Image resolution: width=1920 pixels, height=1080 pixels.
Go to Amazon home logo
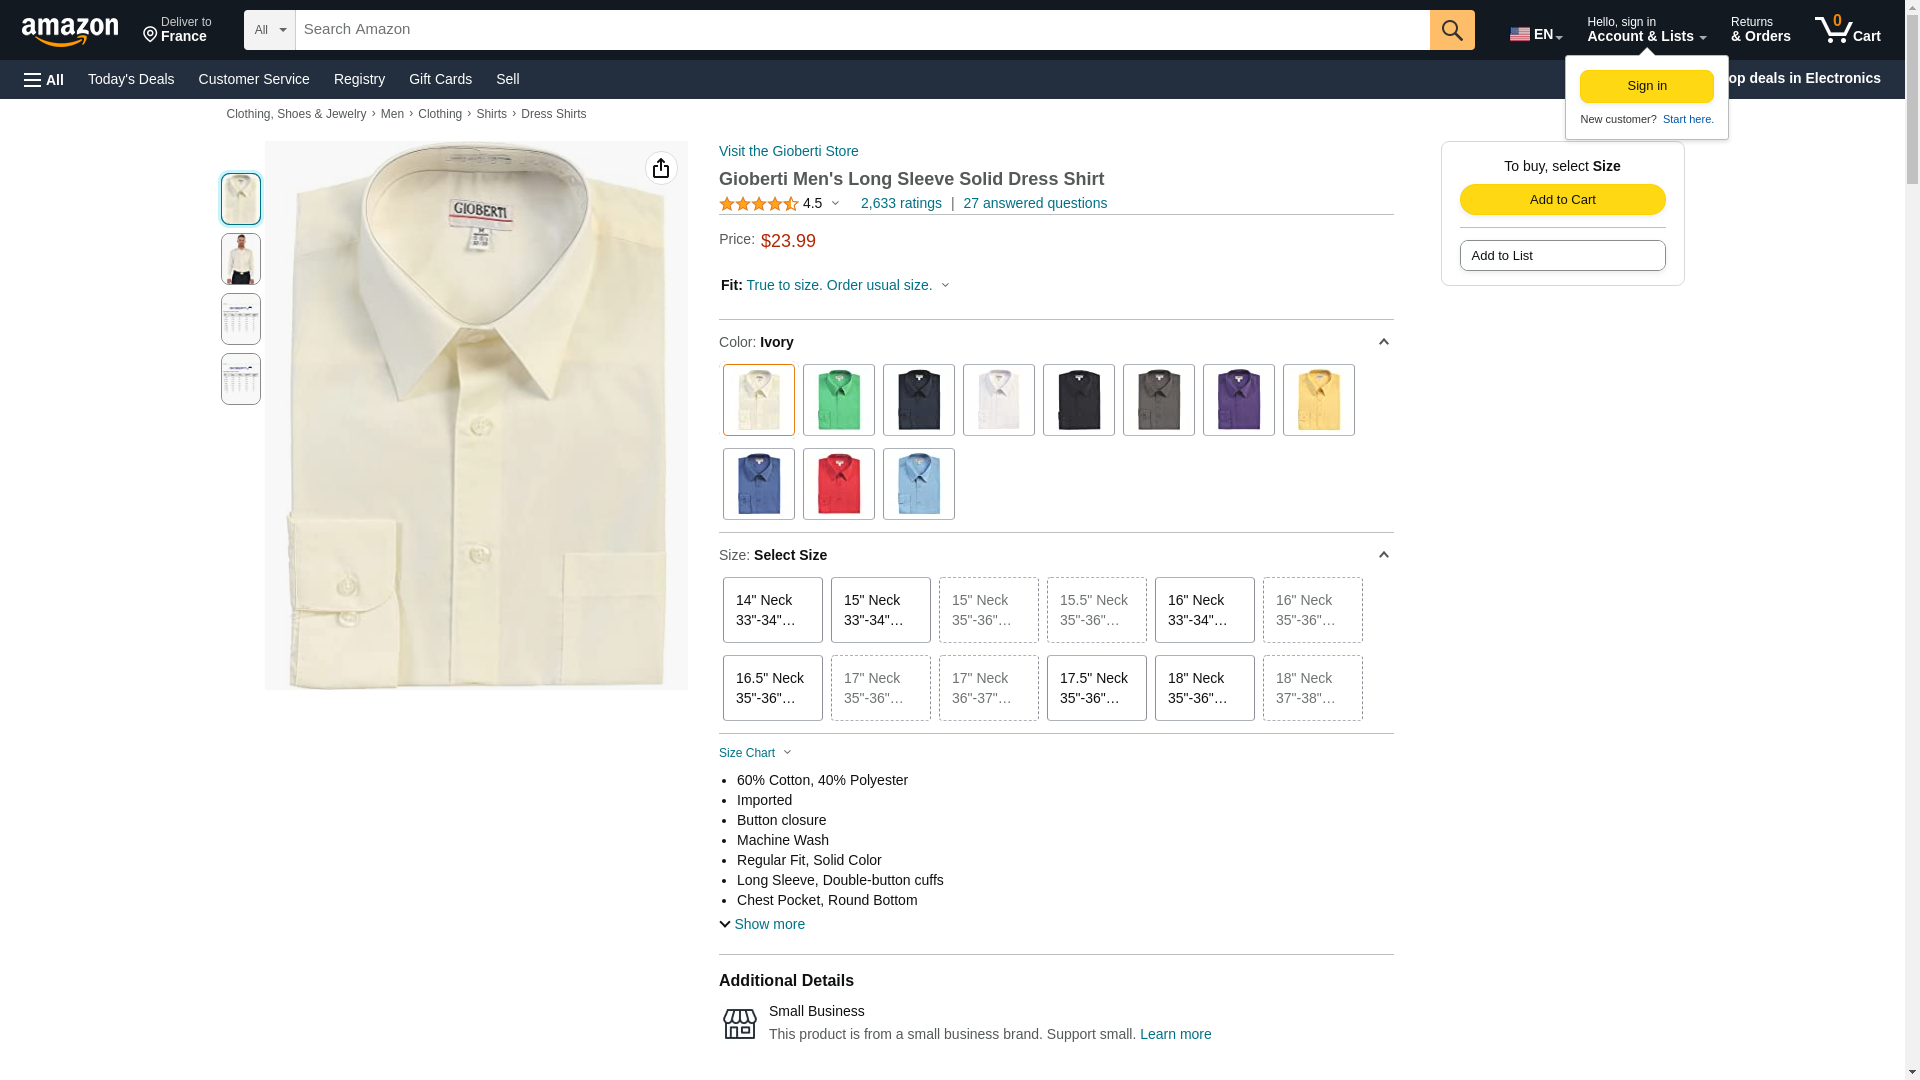point(70,31)
